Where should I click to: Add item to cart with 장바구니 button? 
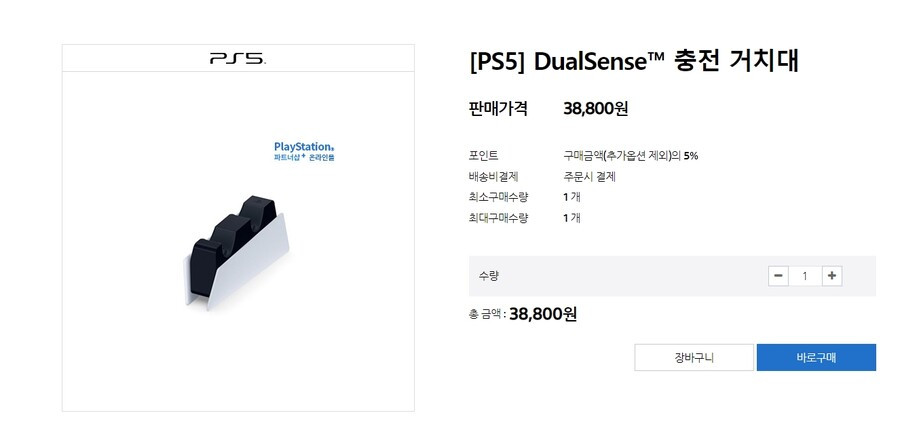[x=694, y=358]
